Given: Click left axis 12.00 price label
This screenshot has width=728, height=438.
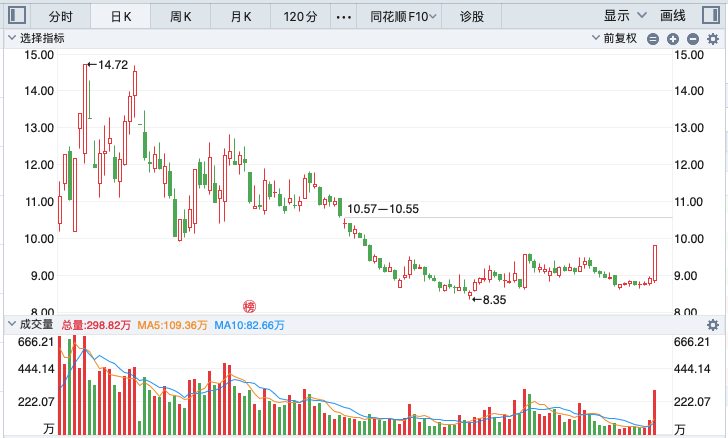Looking at the screenshot, I should (39, 165).
